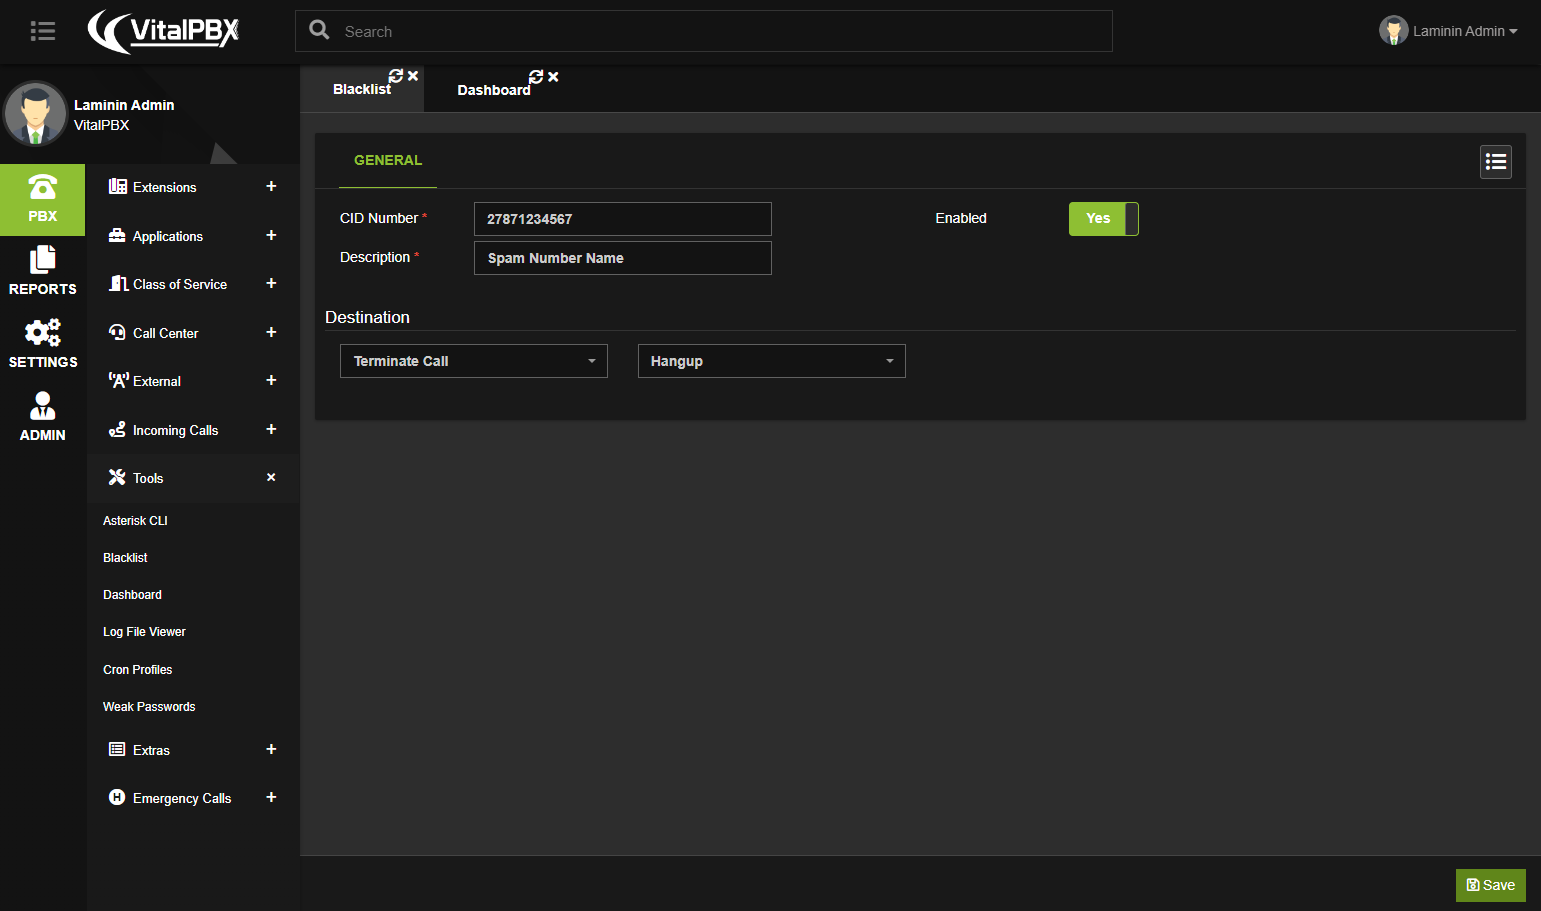Open the Hangup dropdown
The width and height of the screenshot is (1541, 911).
(772, 361)
